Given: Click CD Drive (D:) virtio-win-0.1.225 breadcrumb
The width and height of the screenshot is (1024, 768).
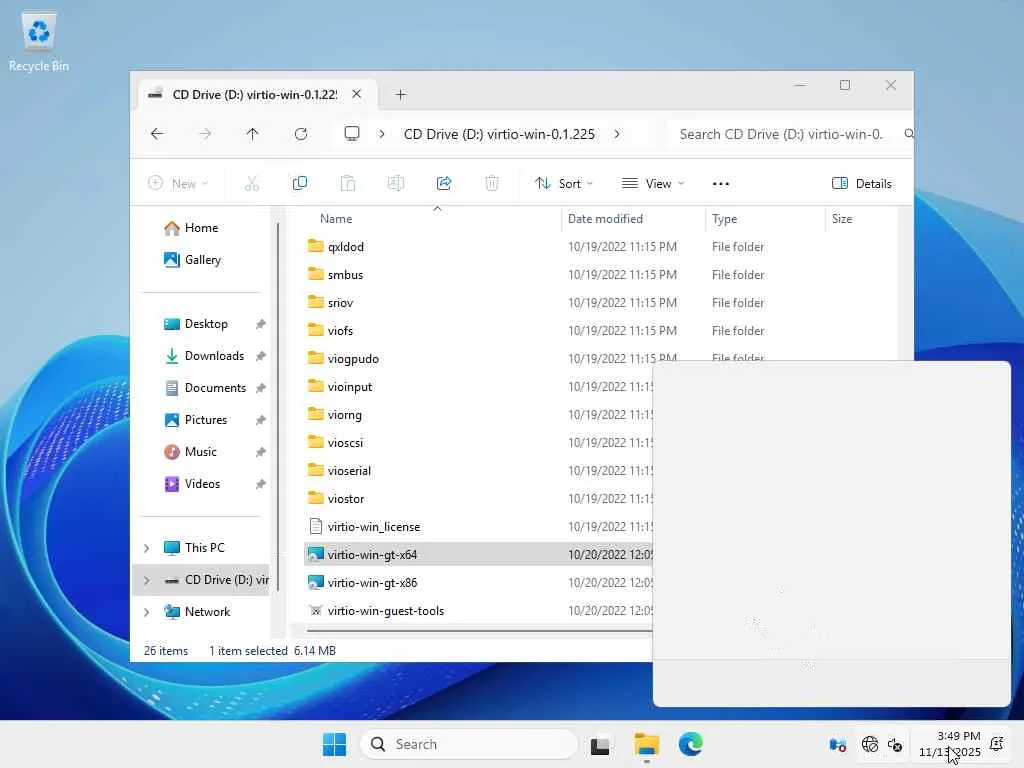Looking at the screenshot, I should (x=499, y=134).
